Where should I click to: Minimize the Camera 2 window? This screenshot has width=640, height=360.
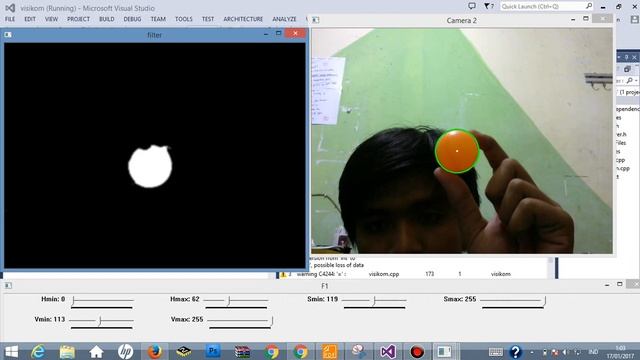(573, 19)
